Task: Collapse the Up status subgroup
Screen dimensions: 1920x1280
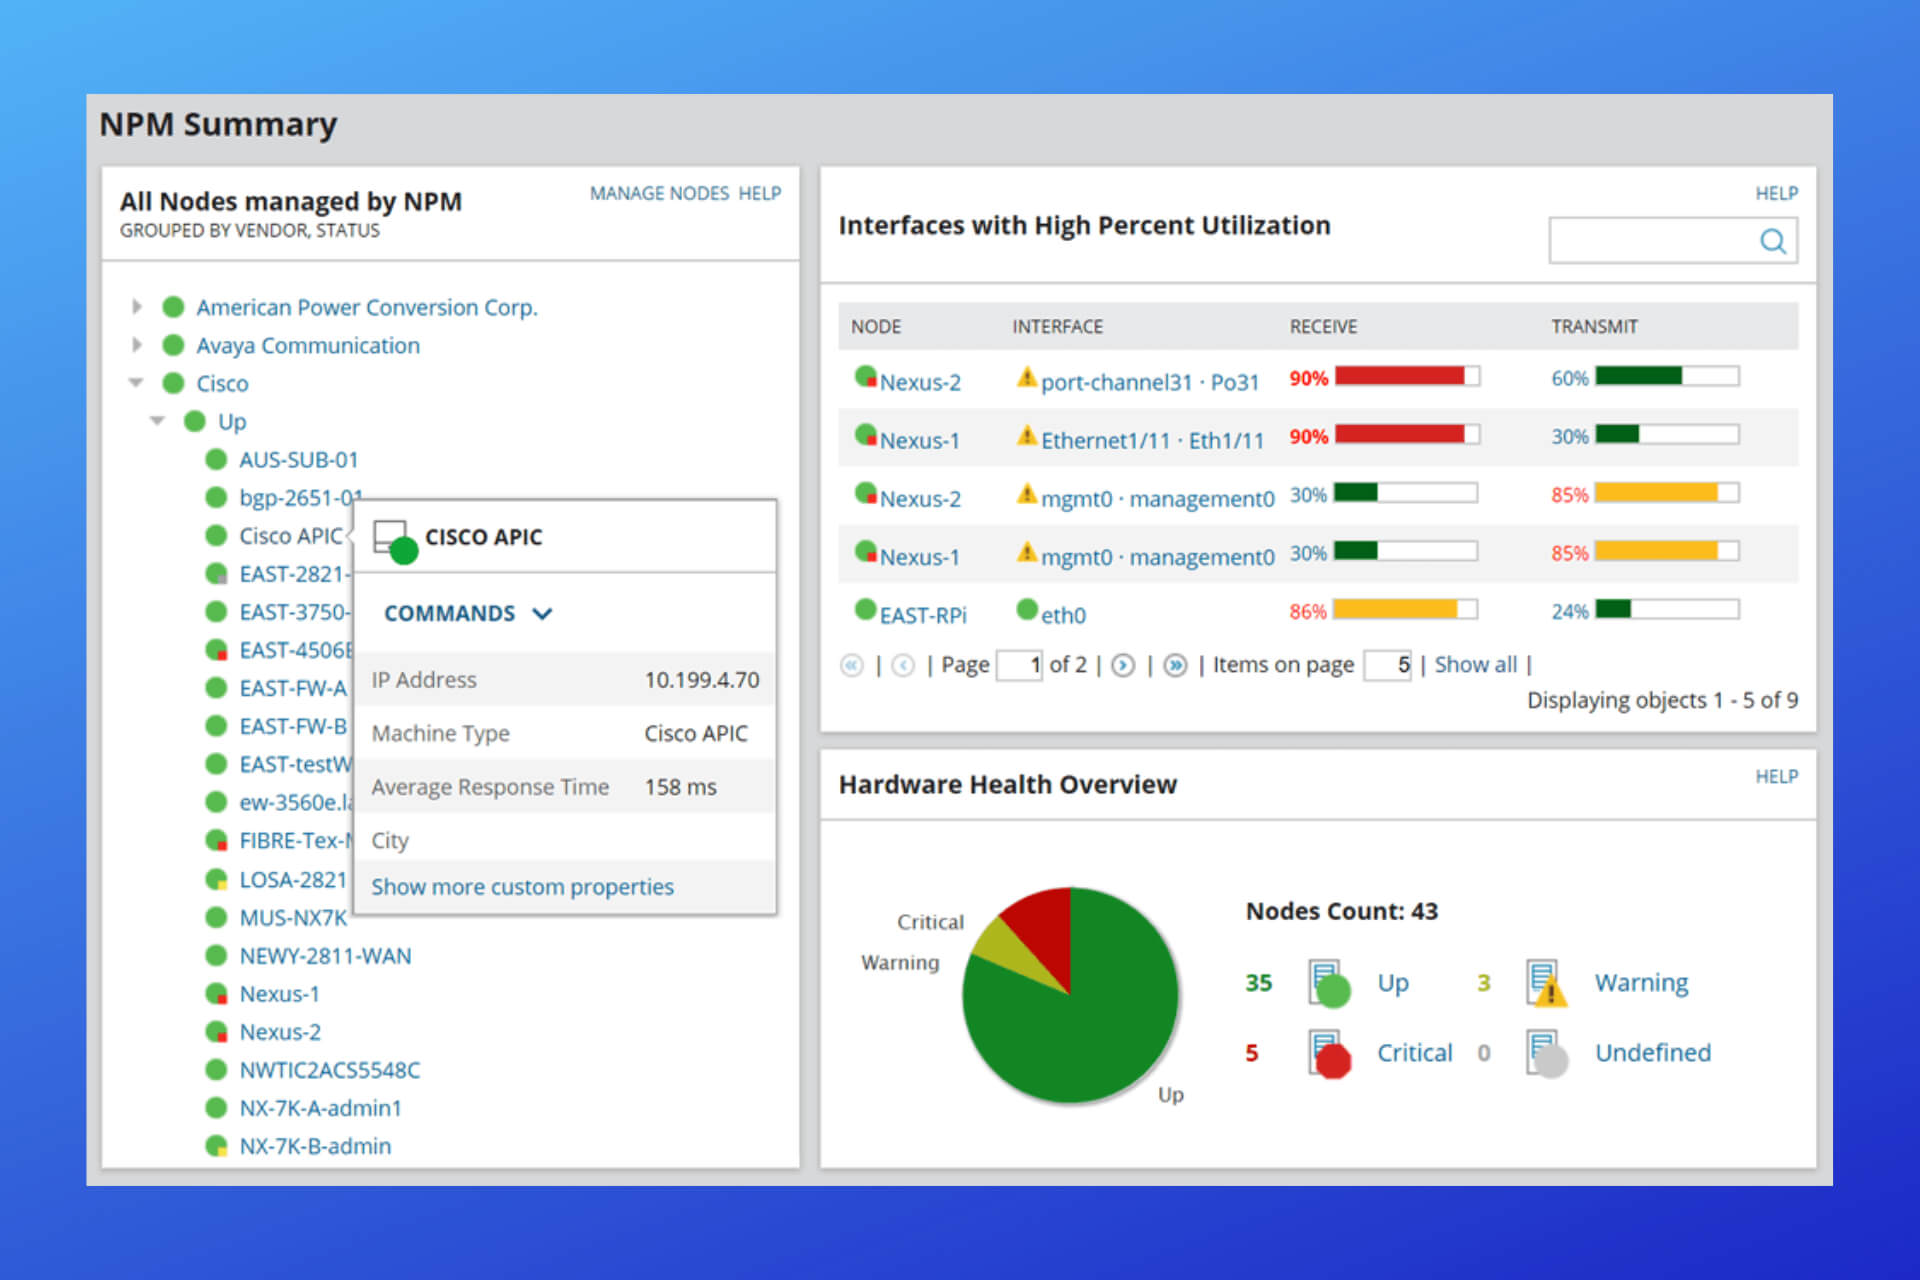Action: 157,421
